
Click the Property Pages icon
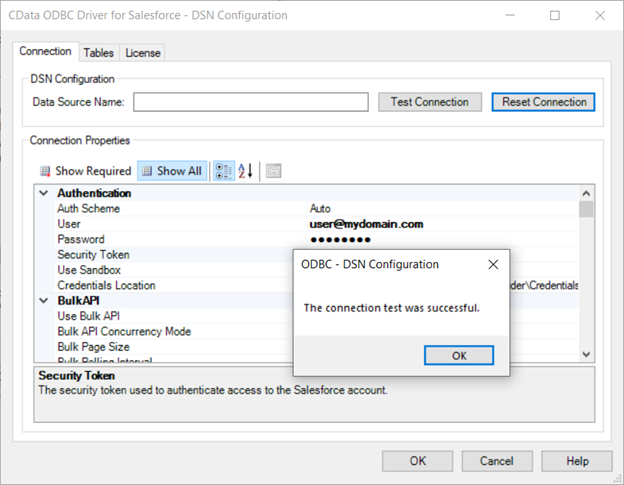pos(273,171)
